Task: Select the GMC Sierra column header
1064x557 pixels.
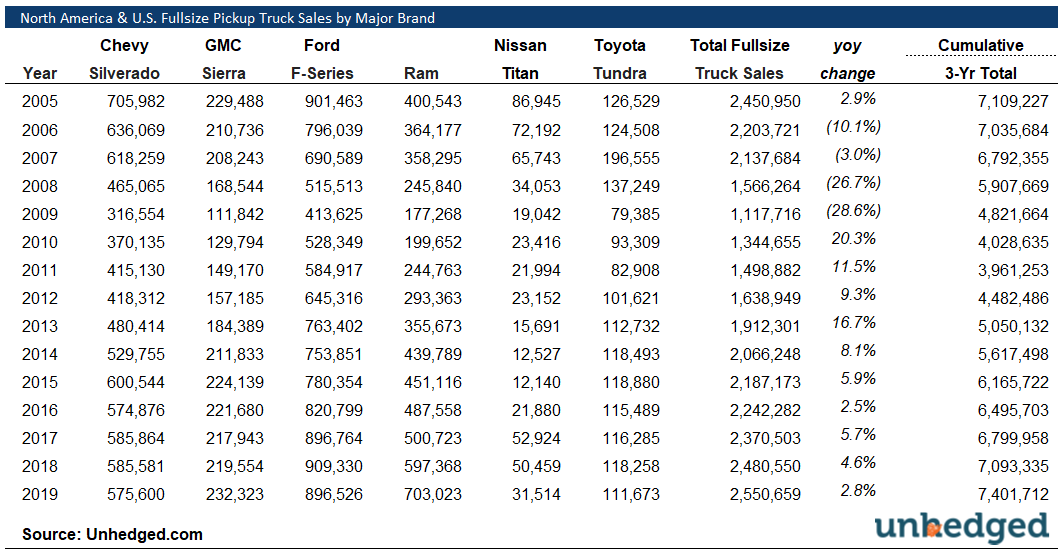Action: click(x=223, y=59)
